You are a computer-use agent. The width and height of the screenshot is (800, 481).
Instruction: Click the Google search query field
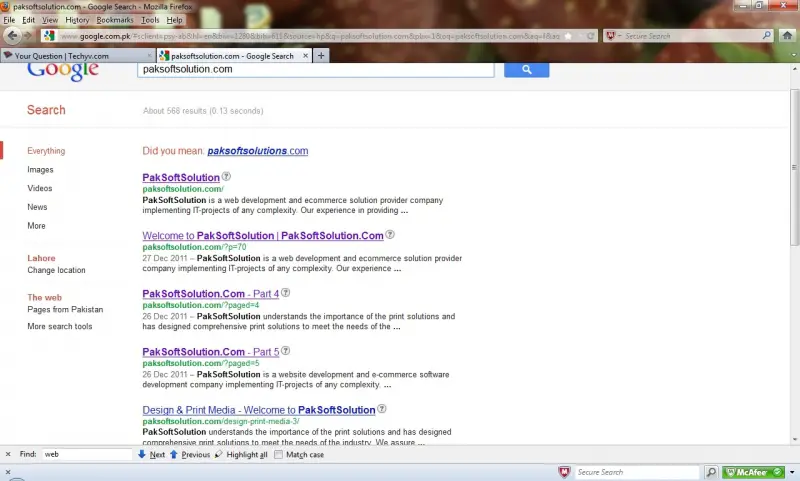click(x=315, y=70)
